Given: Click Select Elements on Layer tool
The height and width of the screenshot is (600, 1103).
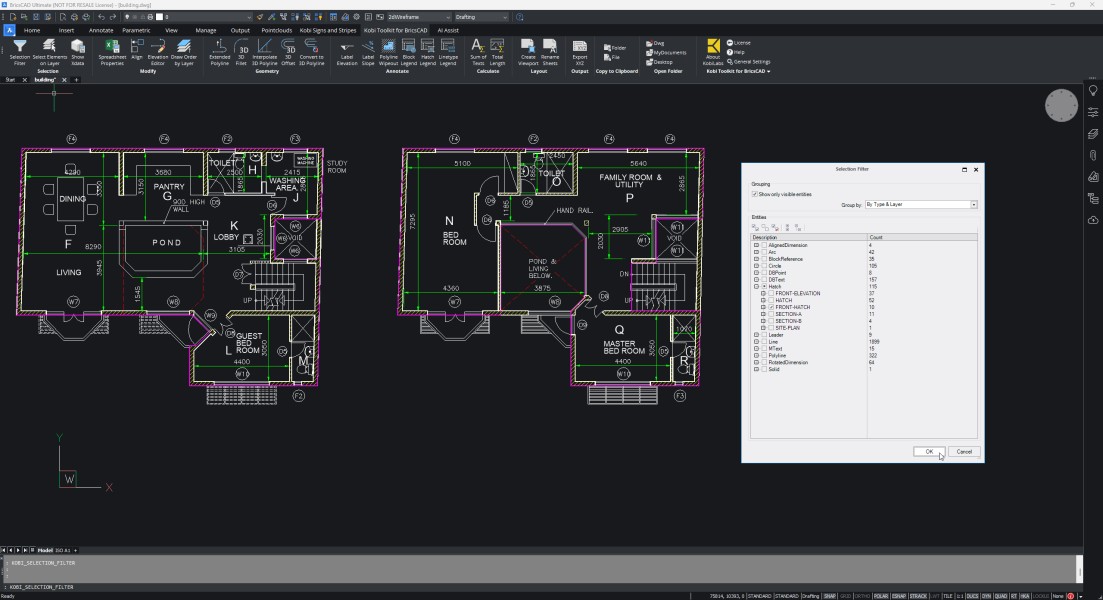Looking at the screenshot, I should tap(50, 53).
